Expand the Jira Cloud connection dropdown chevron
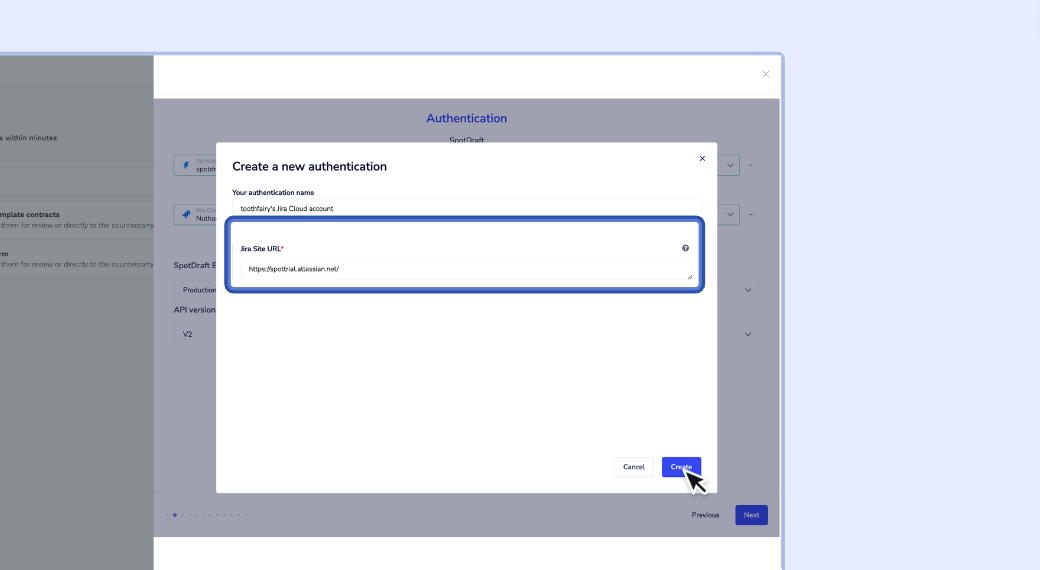The height and width of the screenshot is (570, 1040). pos(730,214)
